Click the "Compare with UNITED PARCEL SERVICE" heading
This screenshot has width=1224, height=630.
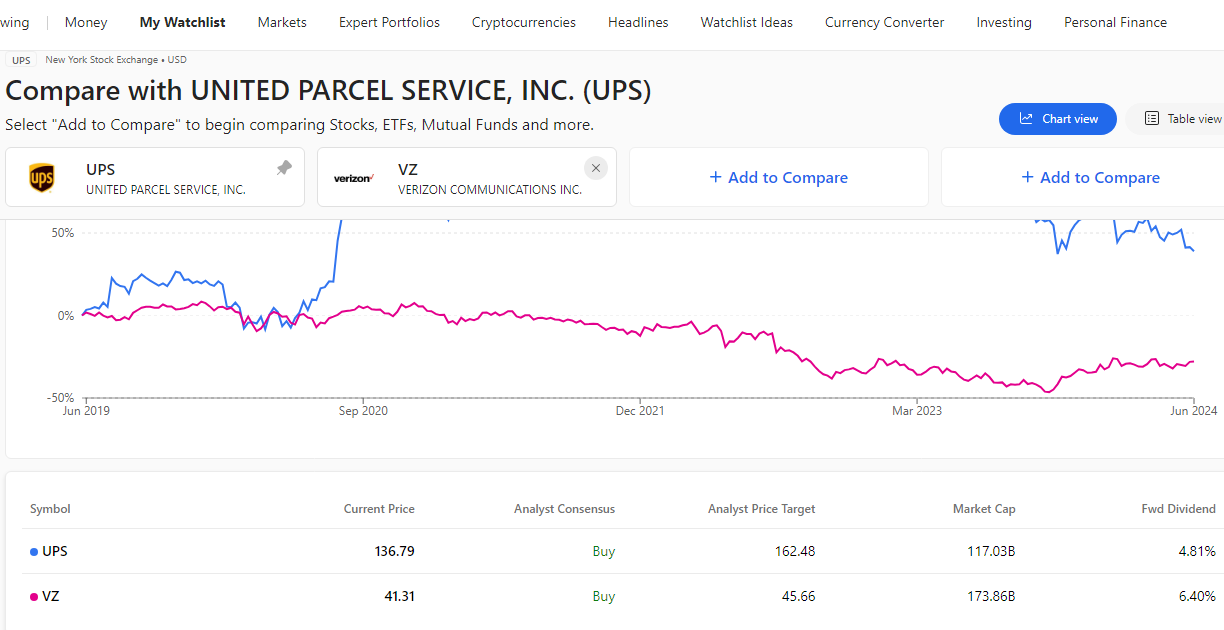(x=328, y=91)
